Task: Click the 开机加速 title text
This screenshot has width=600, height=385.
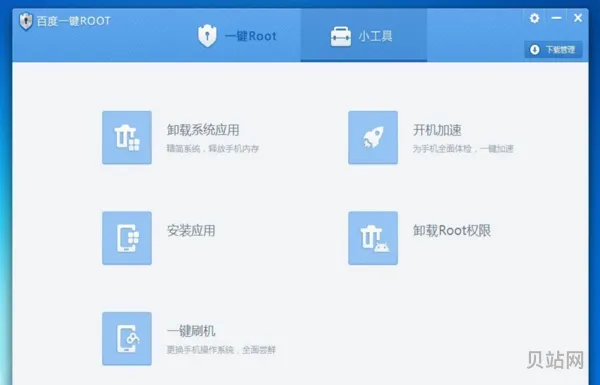Action: pyautogui.click(x=437, y=130)
